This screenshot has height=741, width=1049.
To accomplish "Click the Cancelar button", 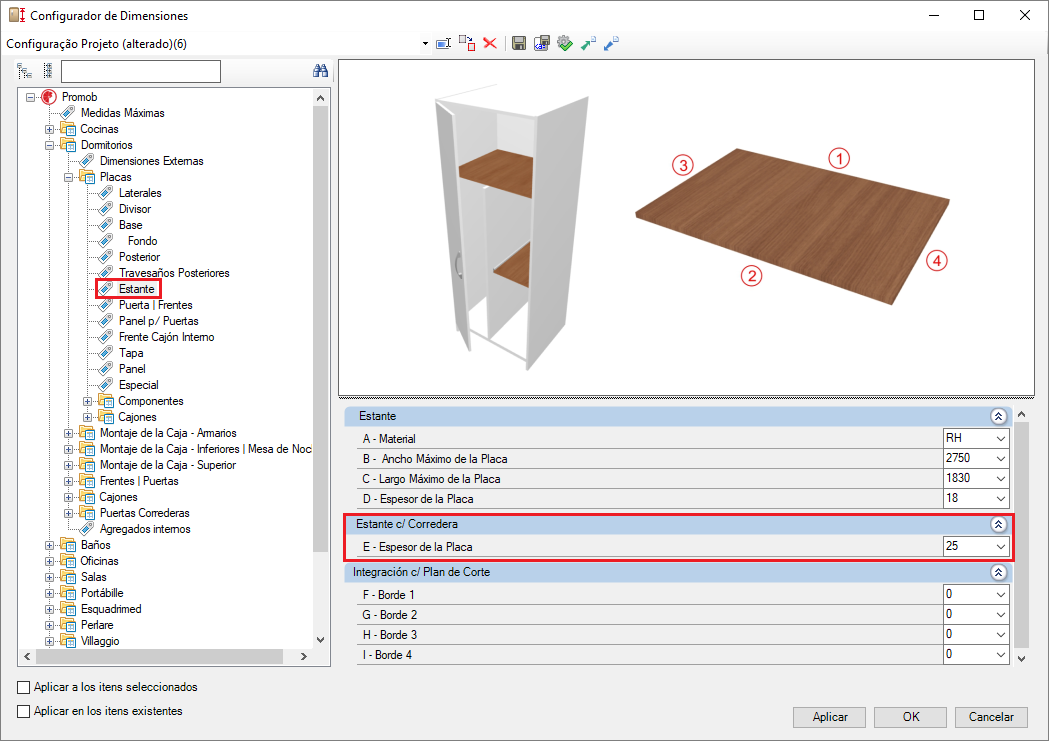I will click(991, 717).
